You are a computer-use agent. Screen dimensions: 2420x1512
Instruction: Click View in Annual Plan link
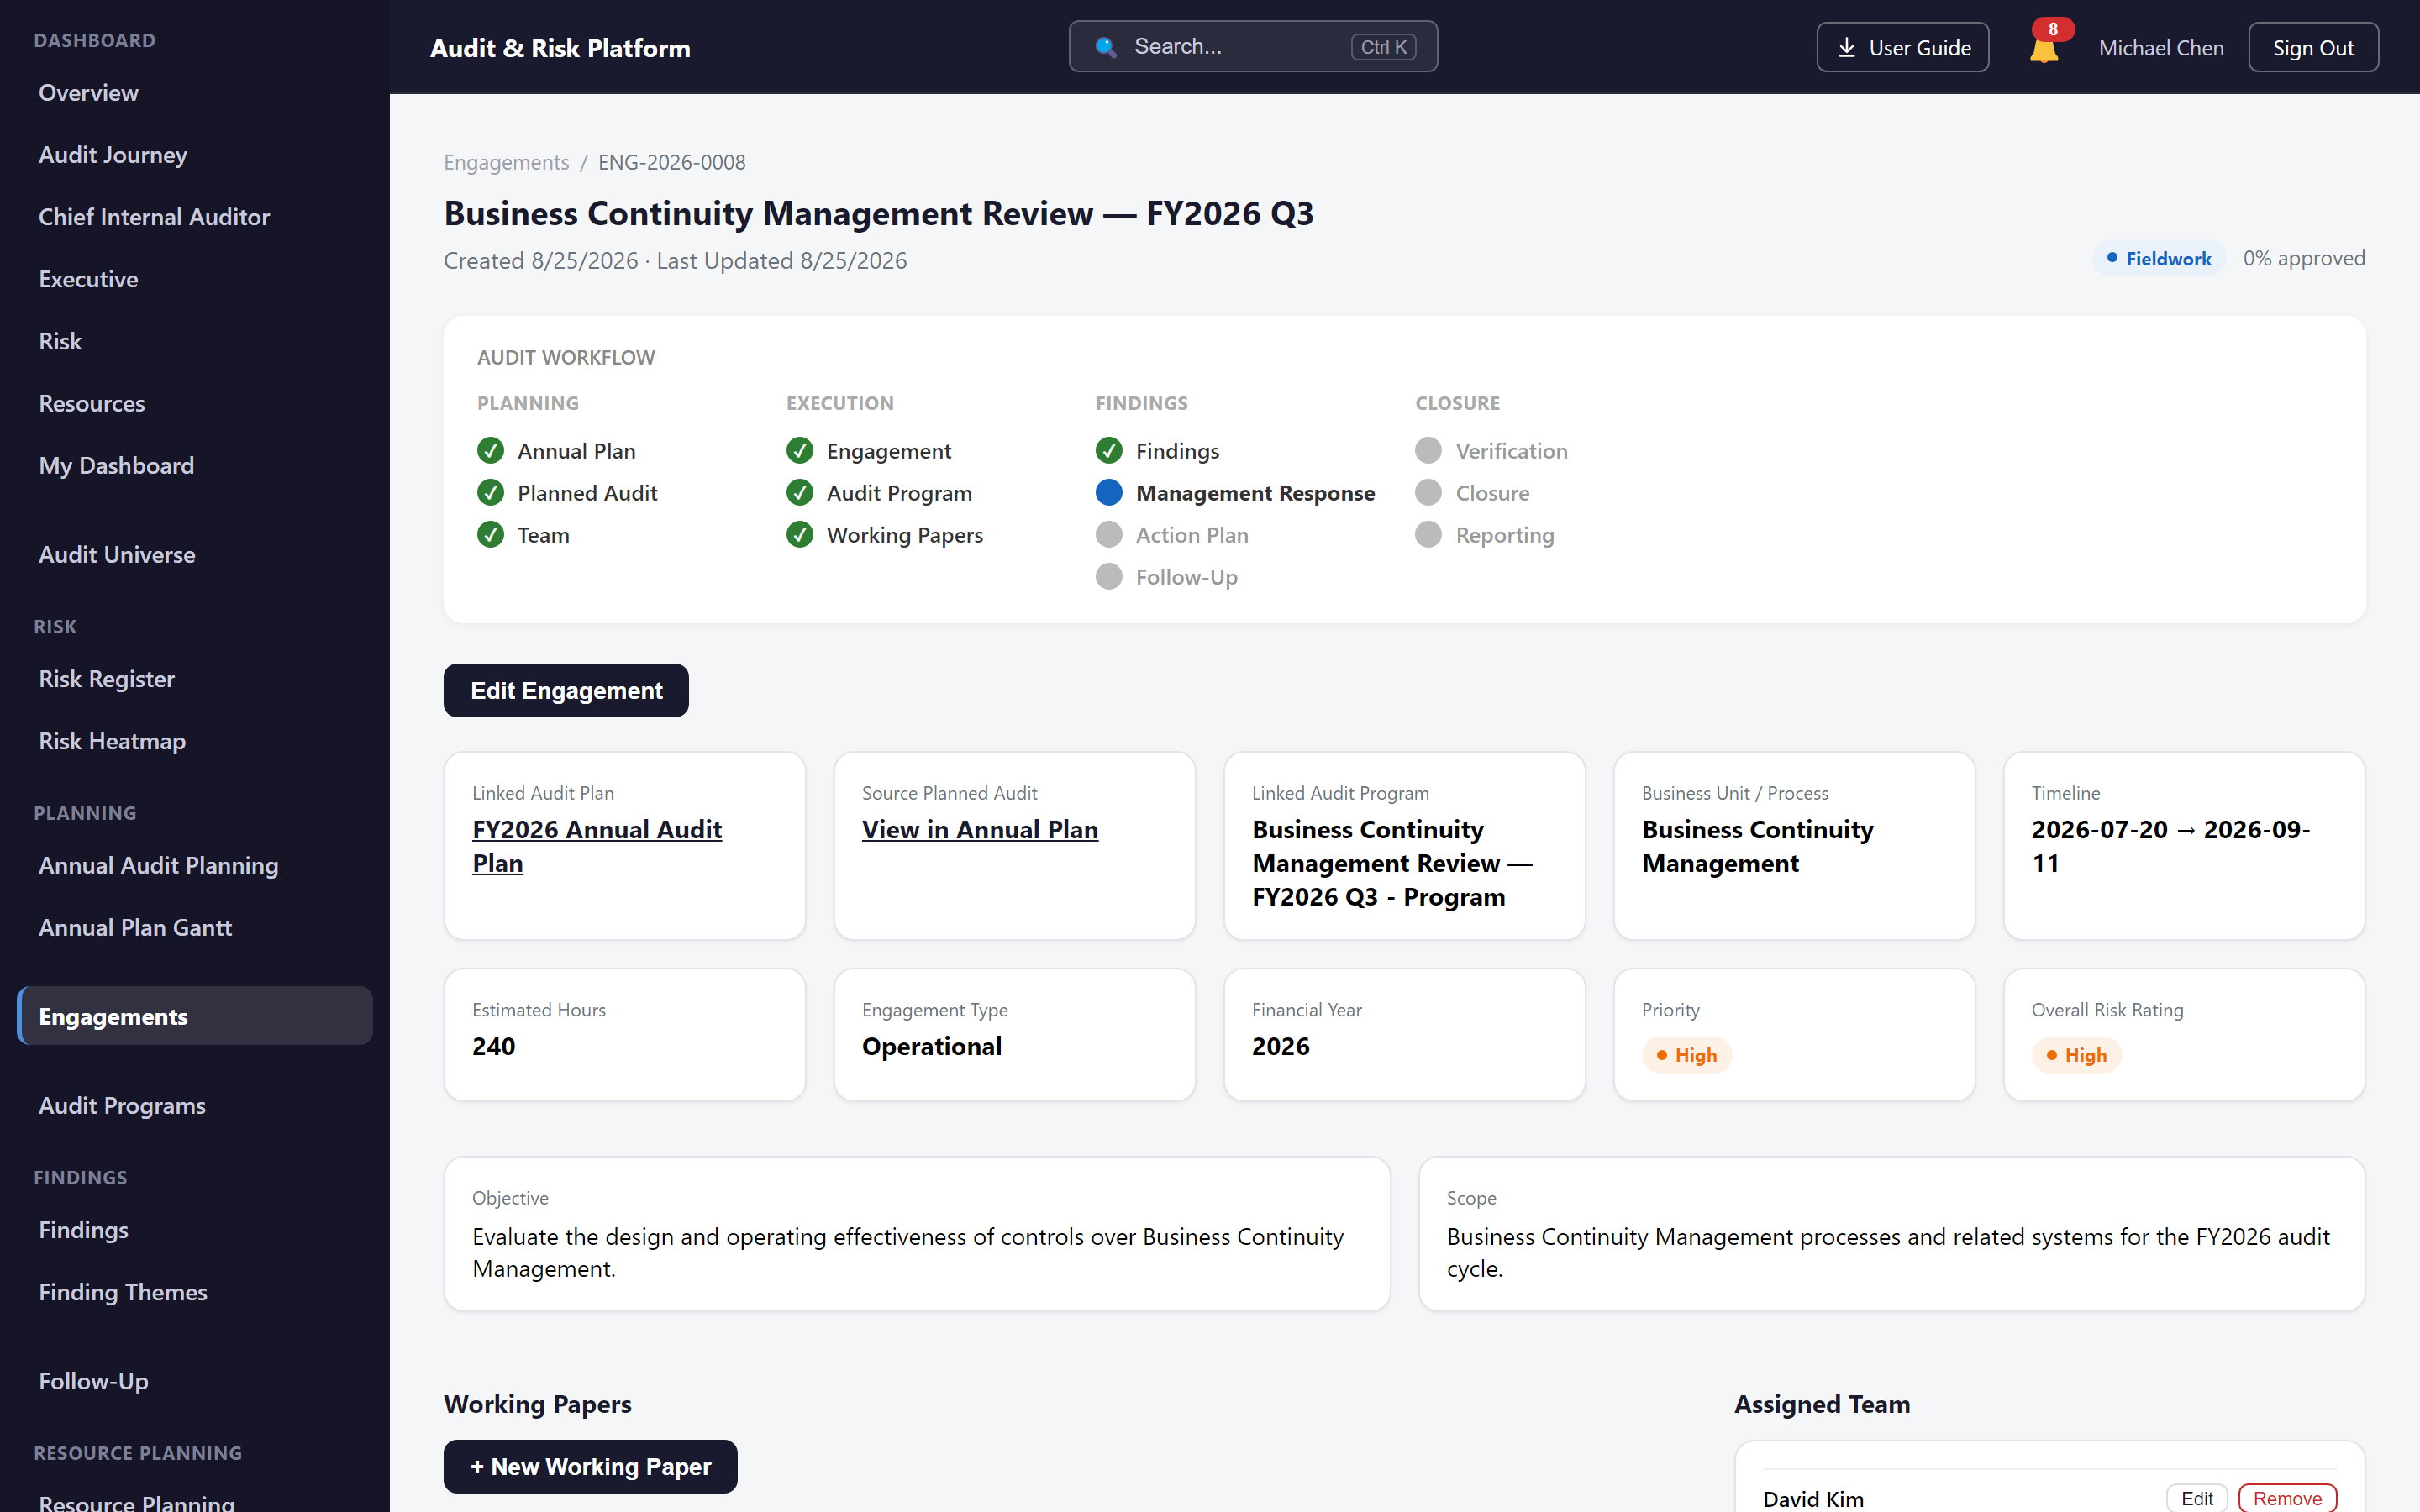click(x=980, y=830)
